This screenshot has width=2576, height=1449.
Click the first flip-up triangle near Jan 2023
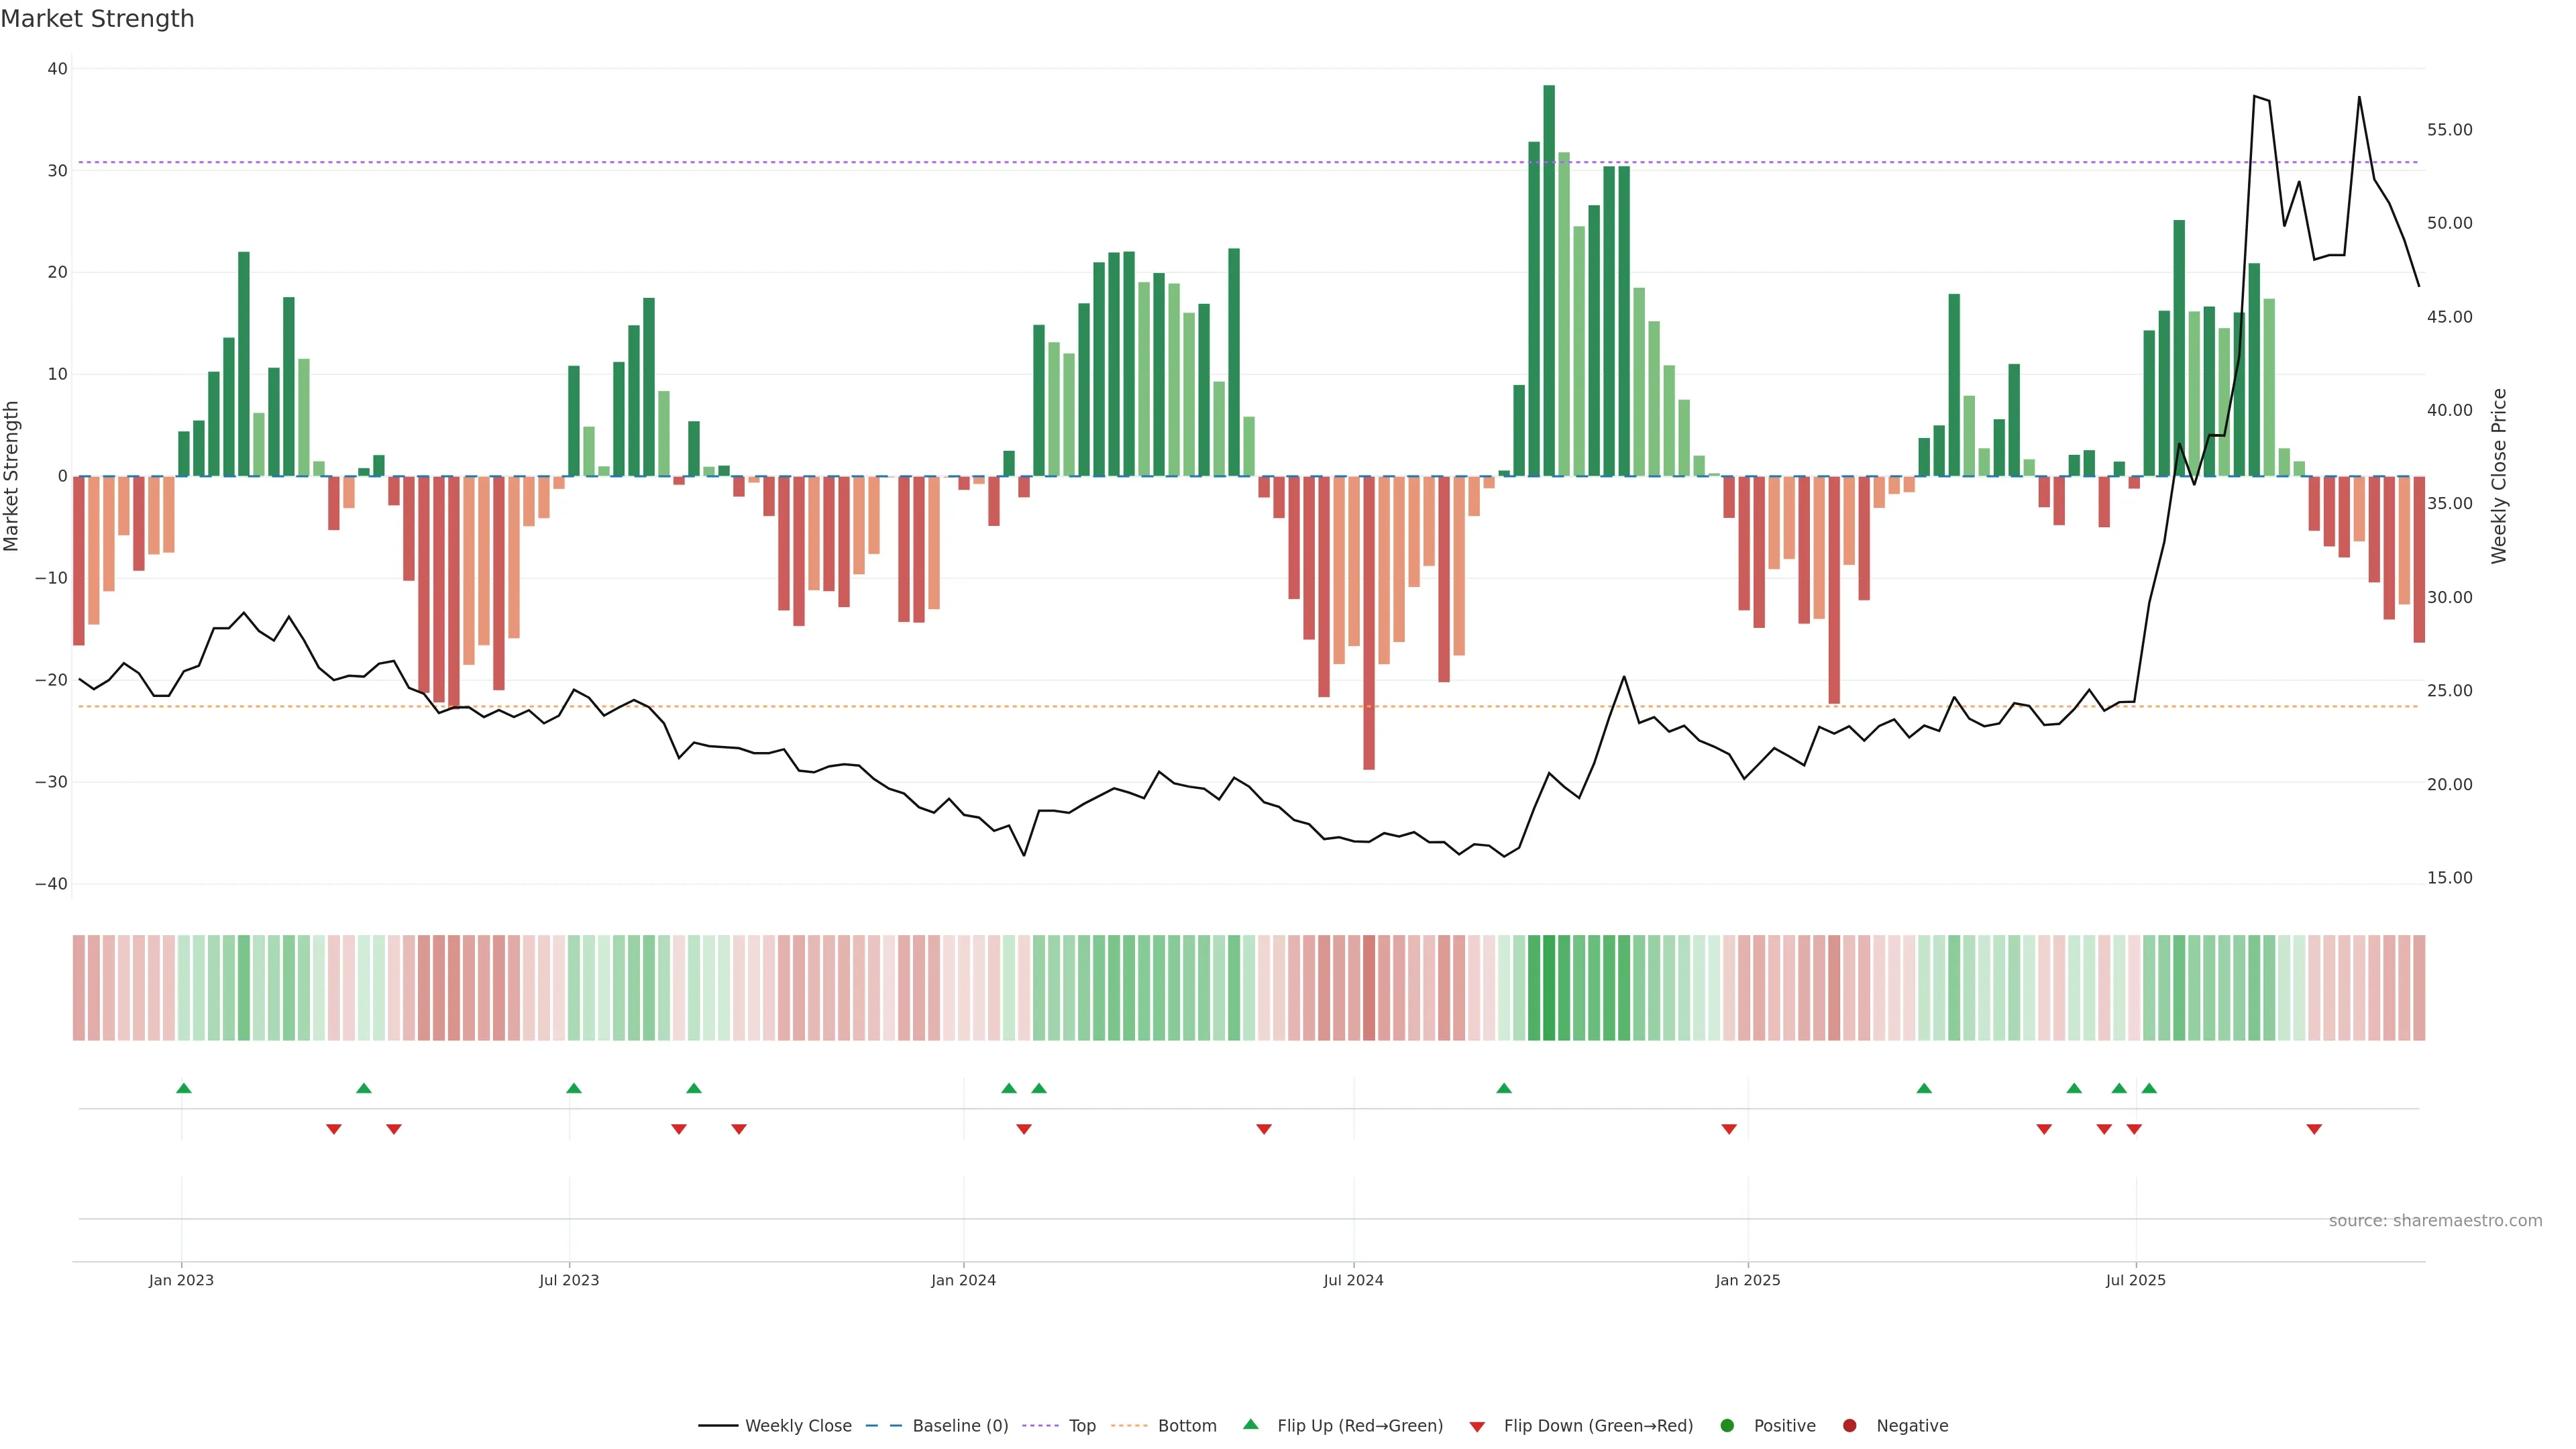(184, 1088)
